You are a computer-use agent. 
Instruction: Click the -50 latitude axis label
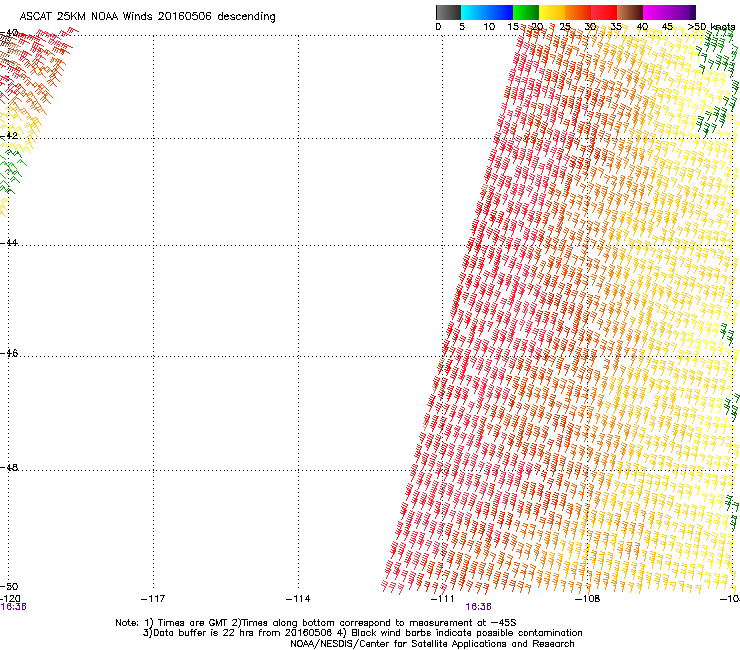(9, 586)
